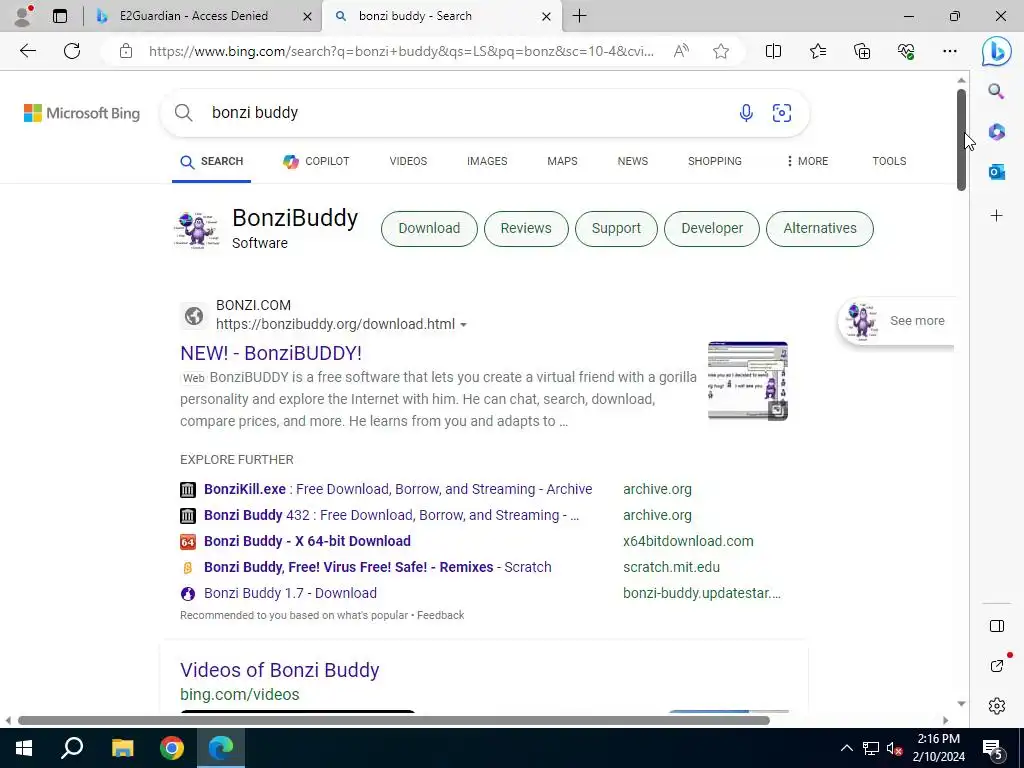This screenshot has height=768, width=1024.
Task: Select the SHOPPING search tab
Action: 714,161
